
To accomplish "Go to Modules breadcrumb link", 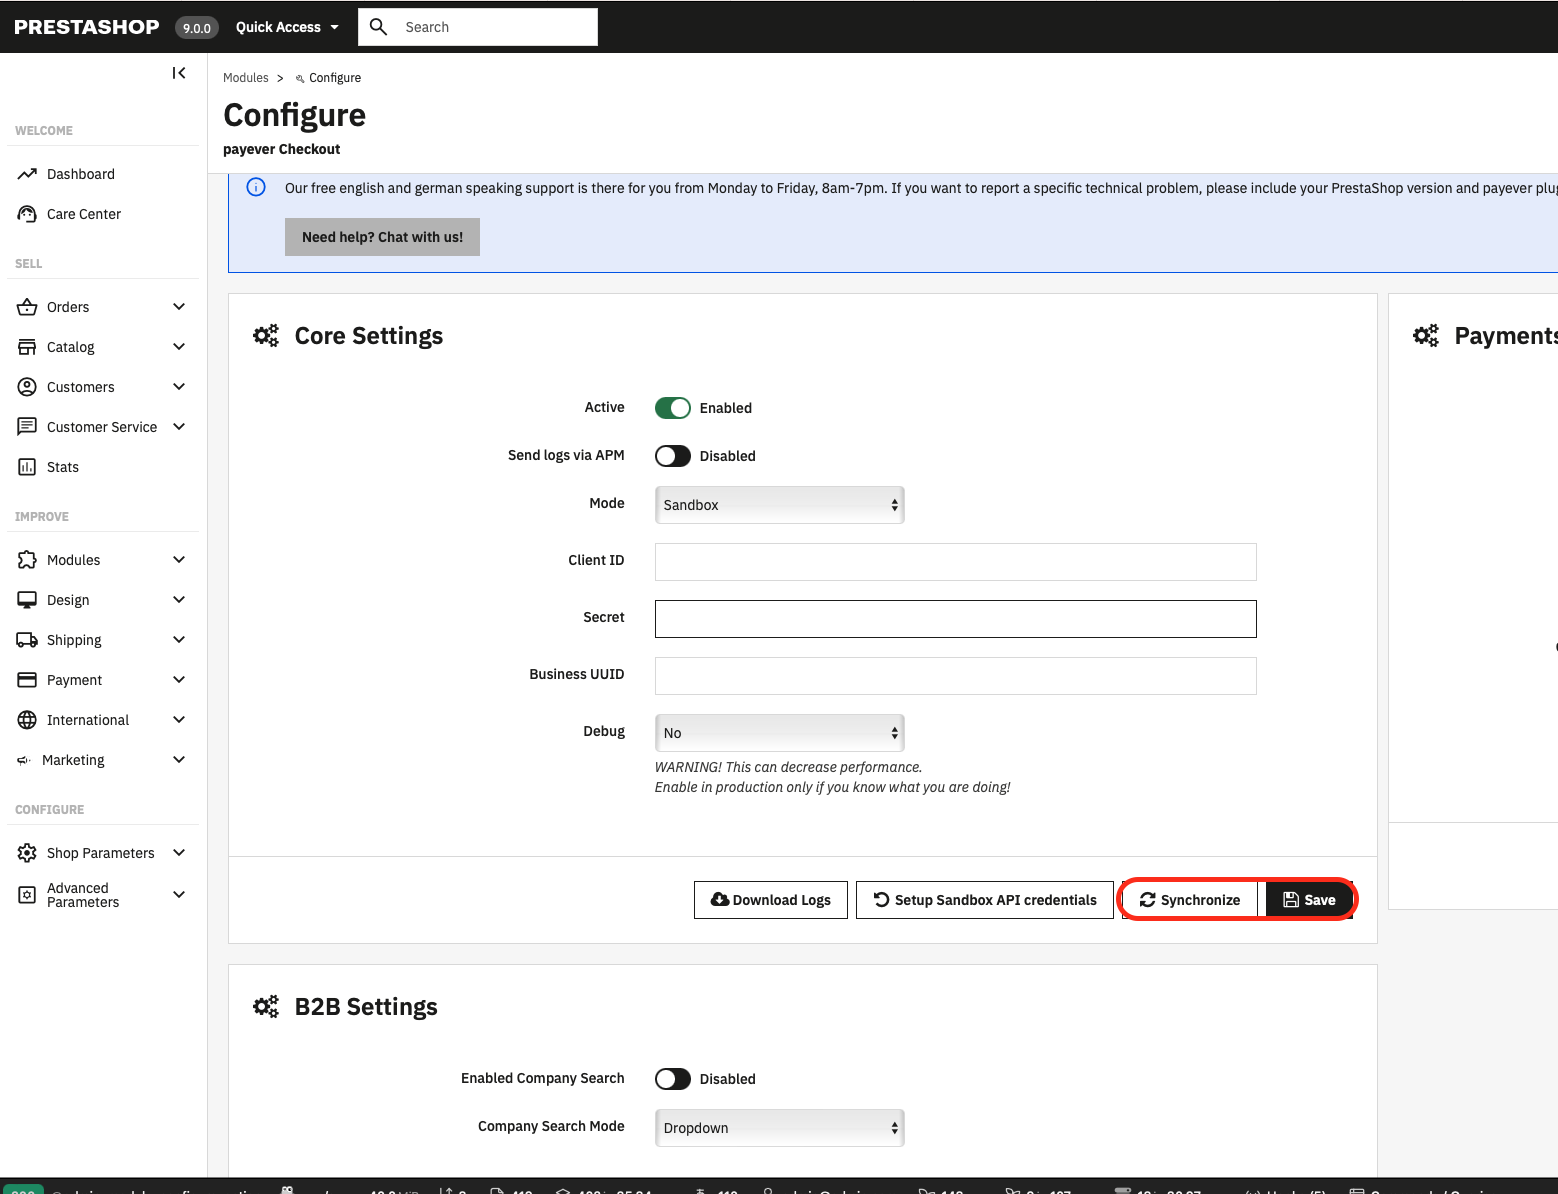I will [246, 78].
